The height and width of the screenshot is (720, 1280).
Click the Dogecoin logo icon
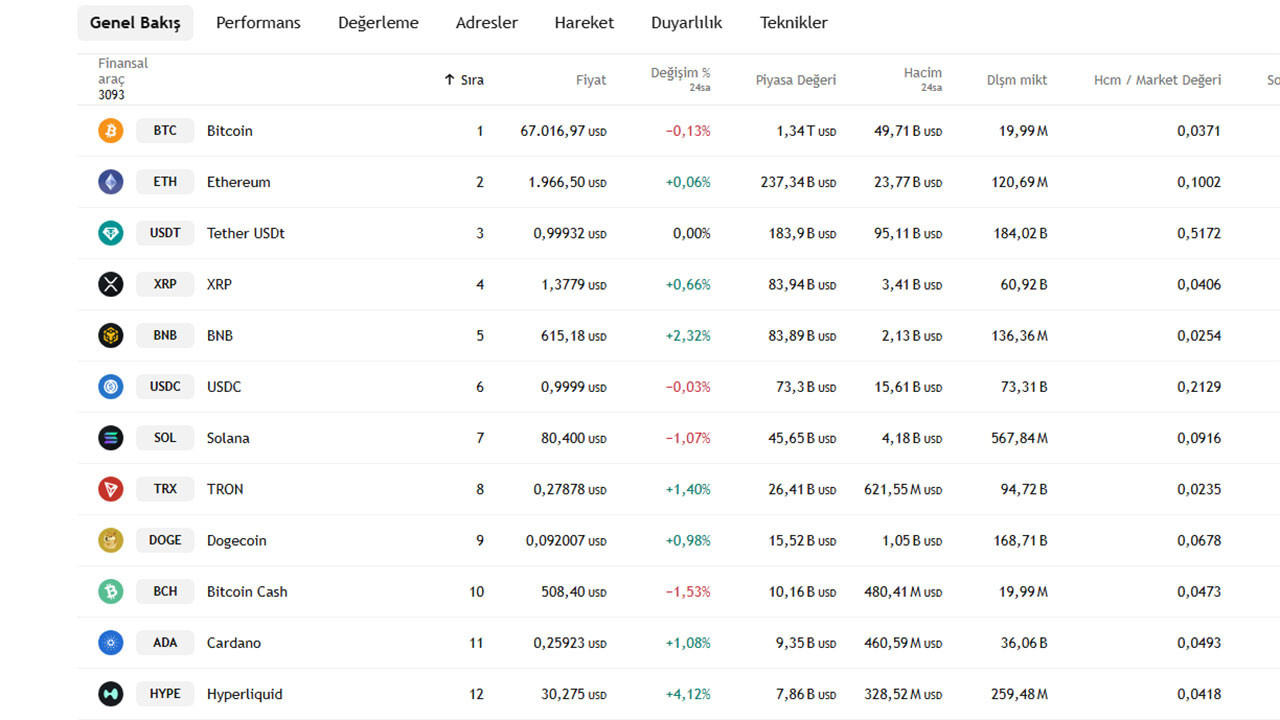coord(111,540)
